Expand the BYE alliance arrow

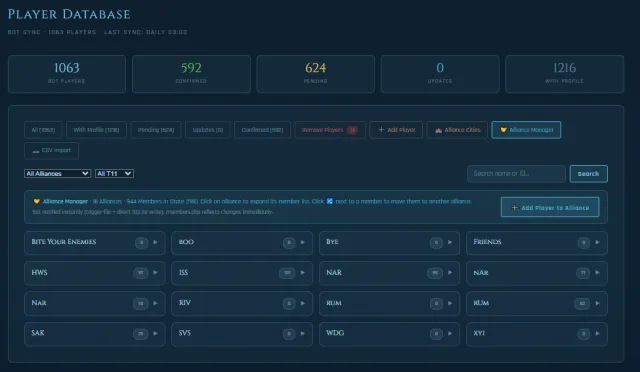coord(450,242)
